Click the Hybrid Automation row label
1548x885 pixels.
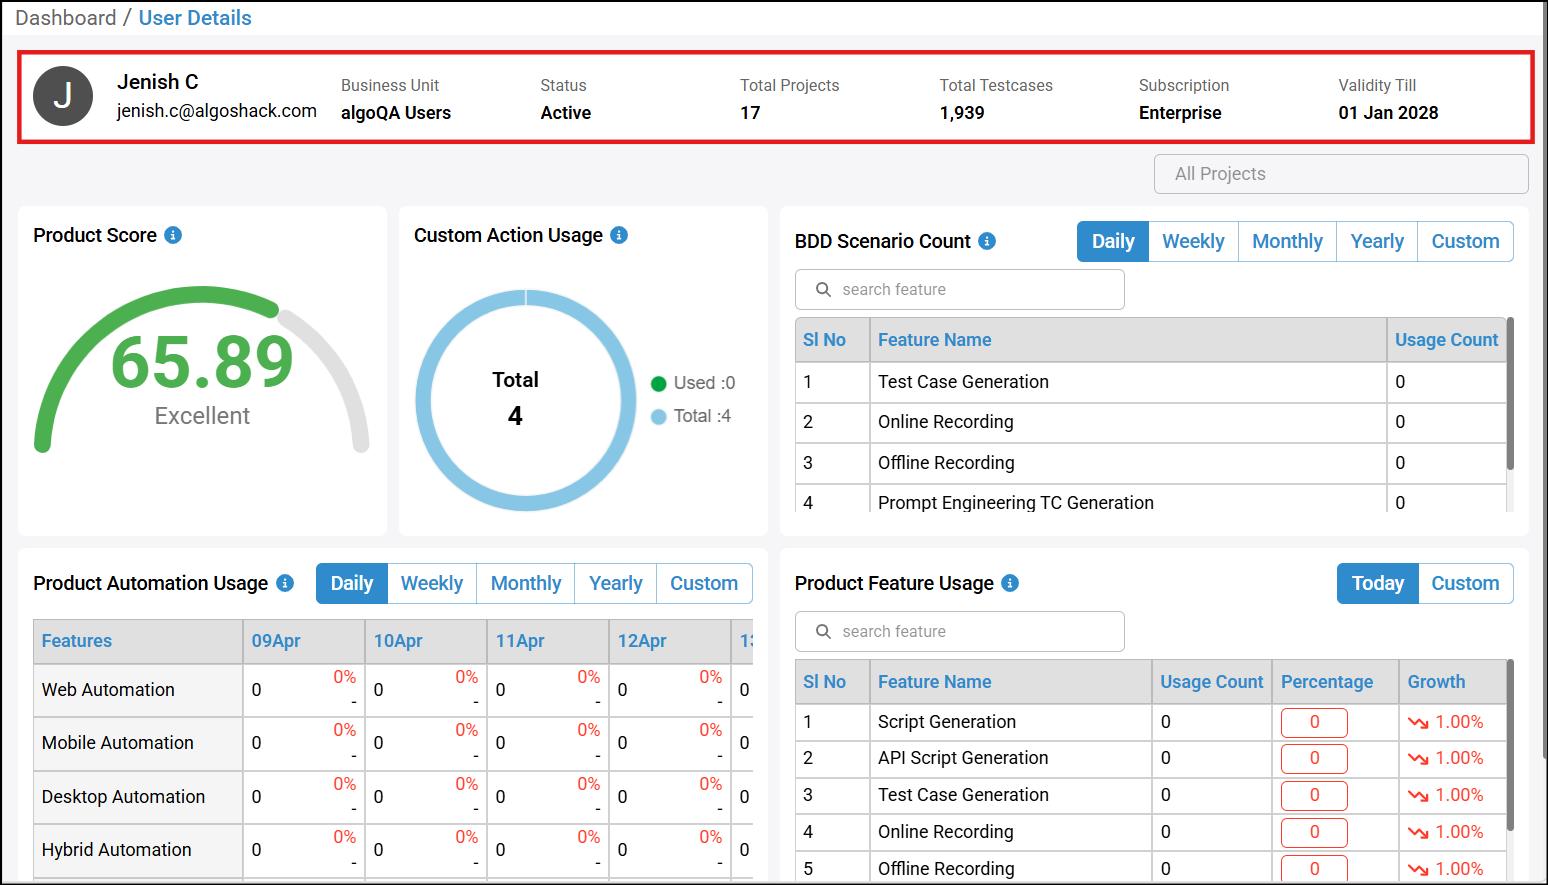[116, 850]
